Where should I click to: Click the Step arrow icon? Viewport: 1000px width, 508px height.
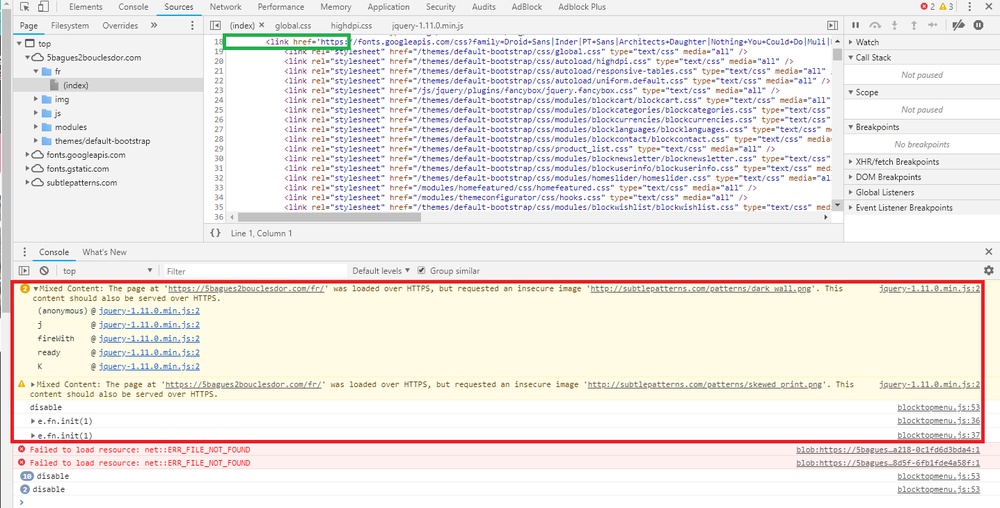click(x=932, y=25)
